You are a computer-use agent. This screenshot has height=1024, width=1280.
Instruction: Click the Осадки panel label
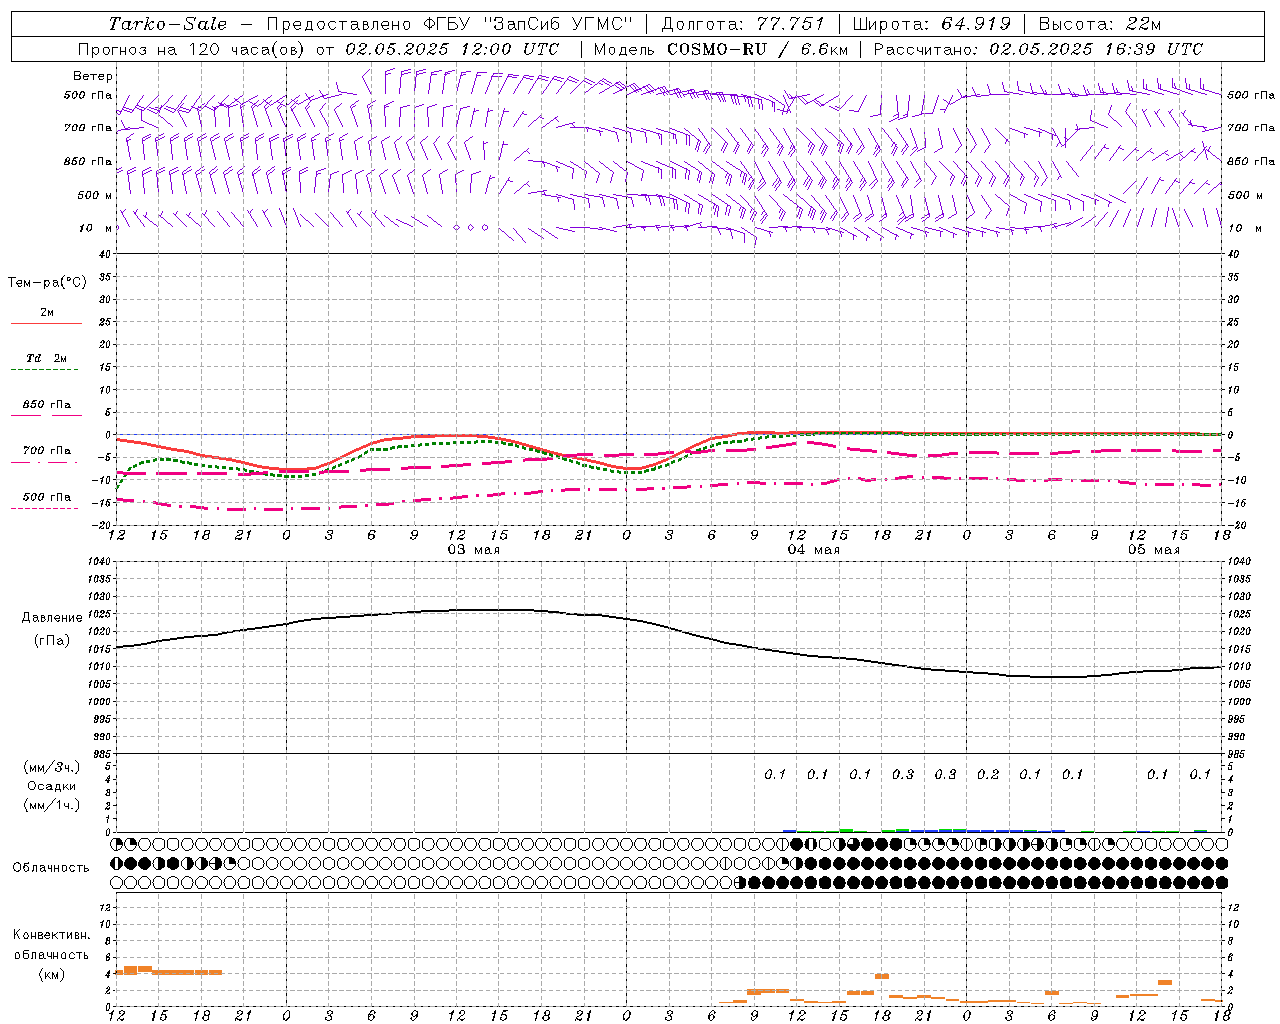52,786
